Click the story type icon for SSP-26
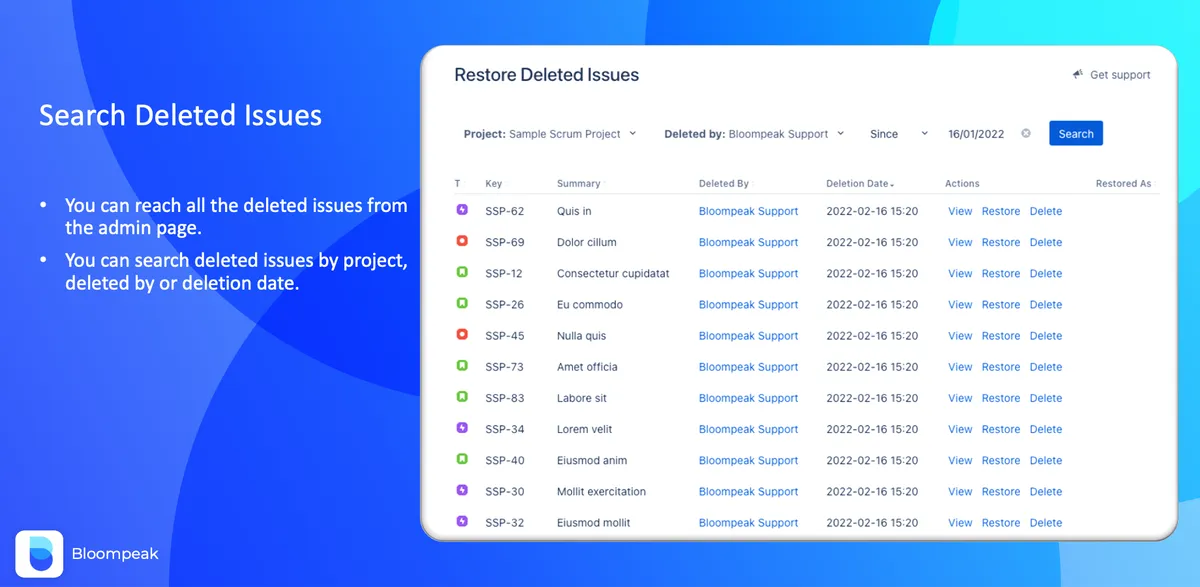 (462, 303)
